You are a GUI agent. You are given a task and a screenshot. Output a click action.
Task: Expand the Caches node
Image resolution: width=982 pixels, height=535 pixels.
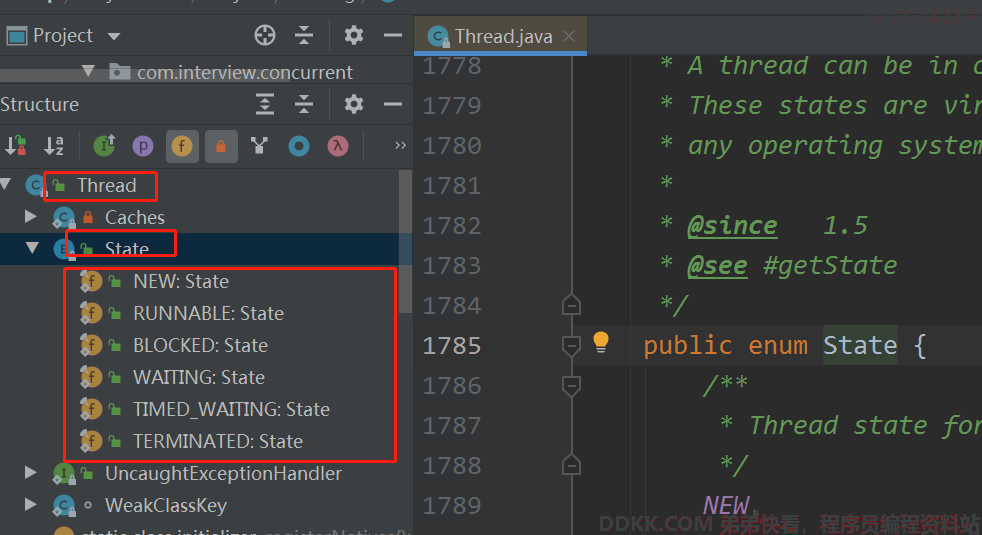(x=30, y=216)
